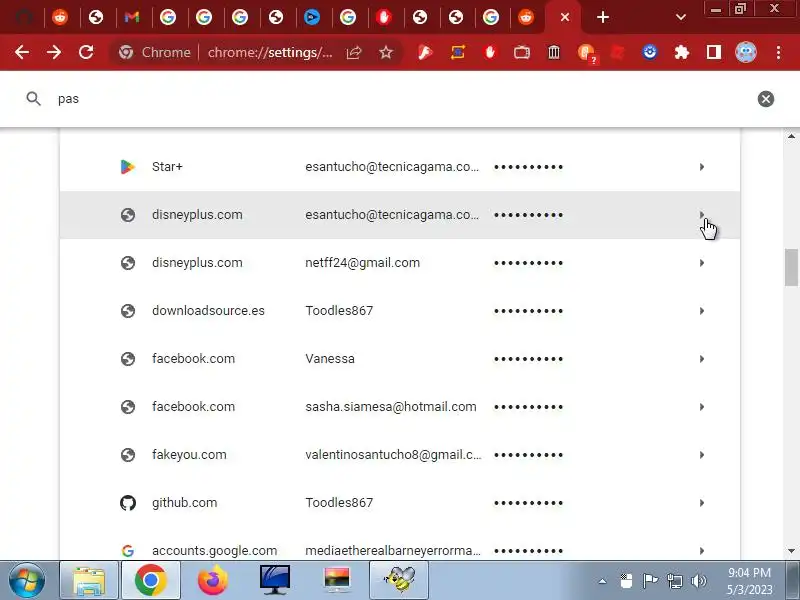Click the Star+ Google Play icon
Viewport: 800px width, 600px height.
(128, 167)
